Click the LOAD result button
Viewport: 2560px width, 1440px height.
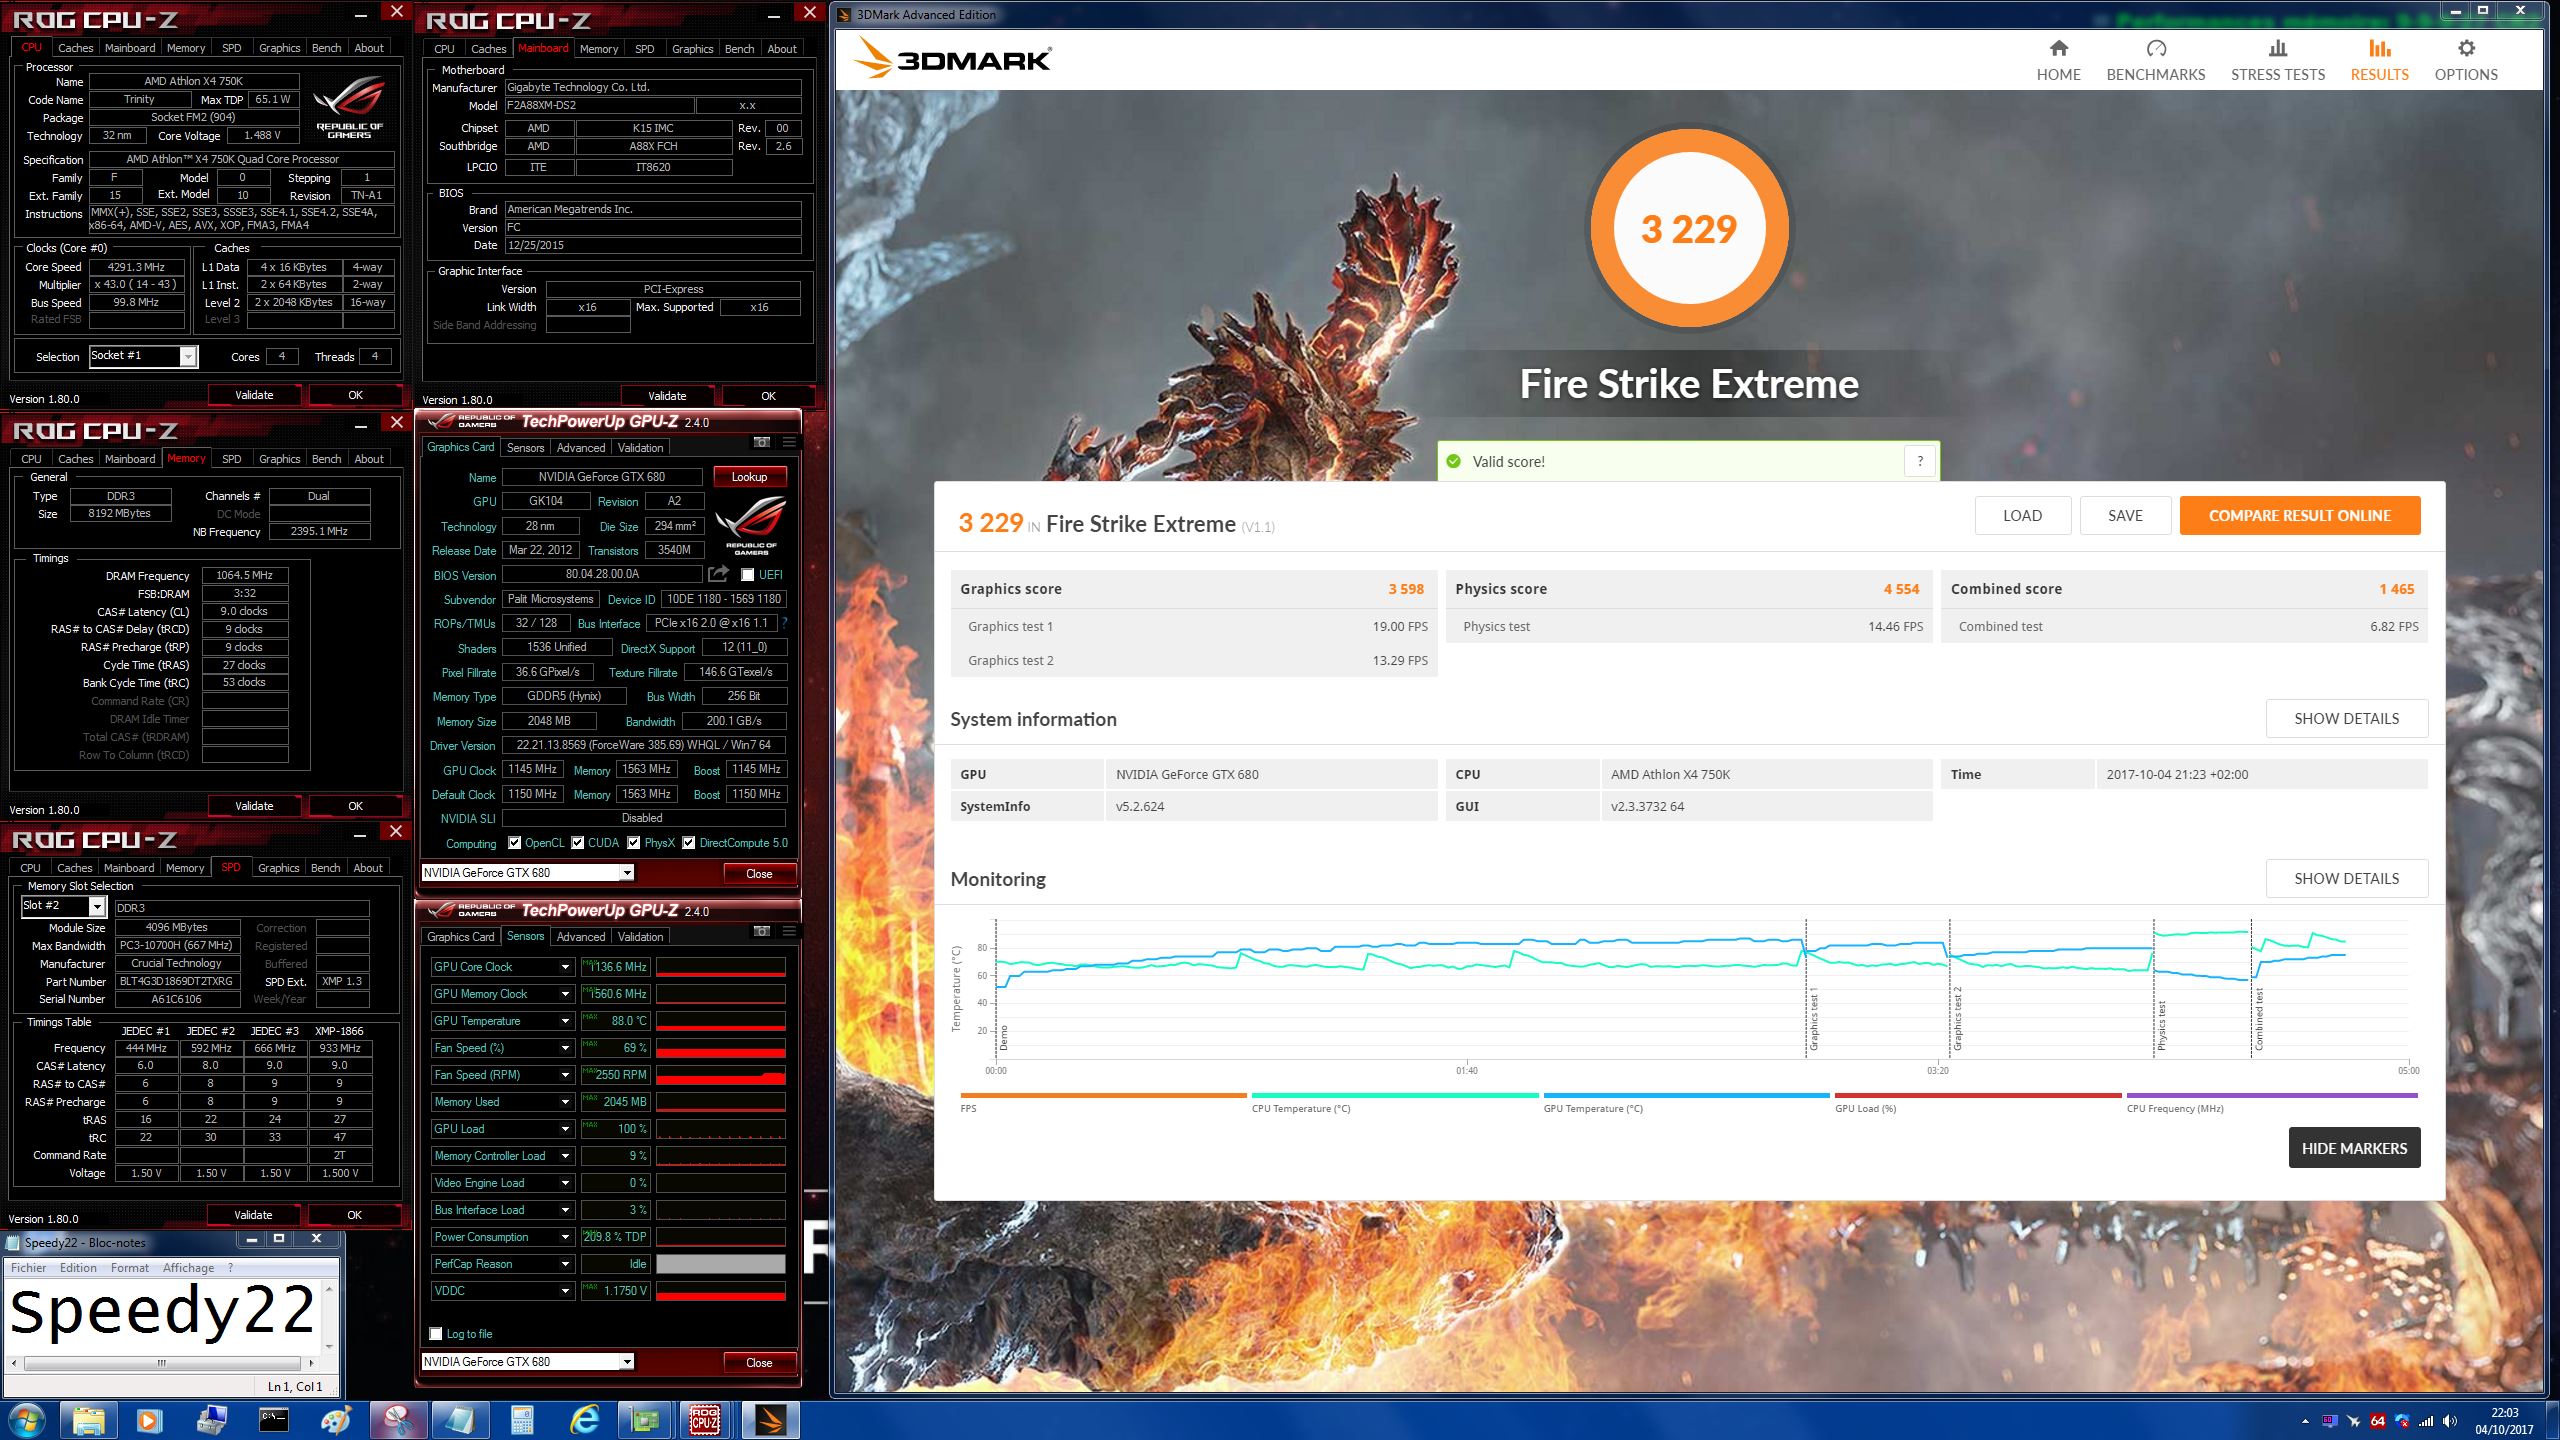(2022, 516)
